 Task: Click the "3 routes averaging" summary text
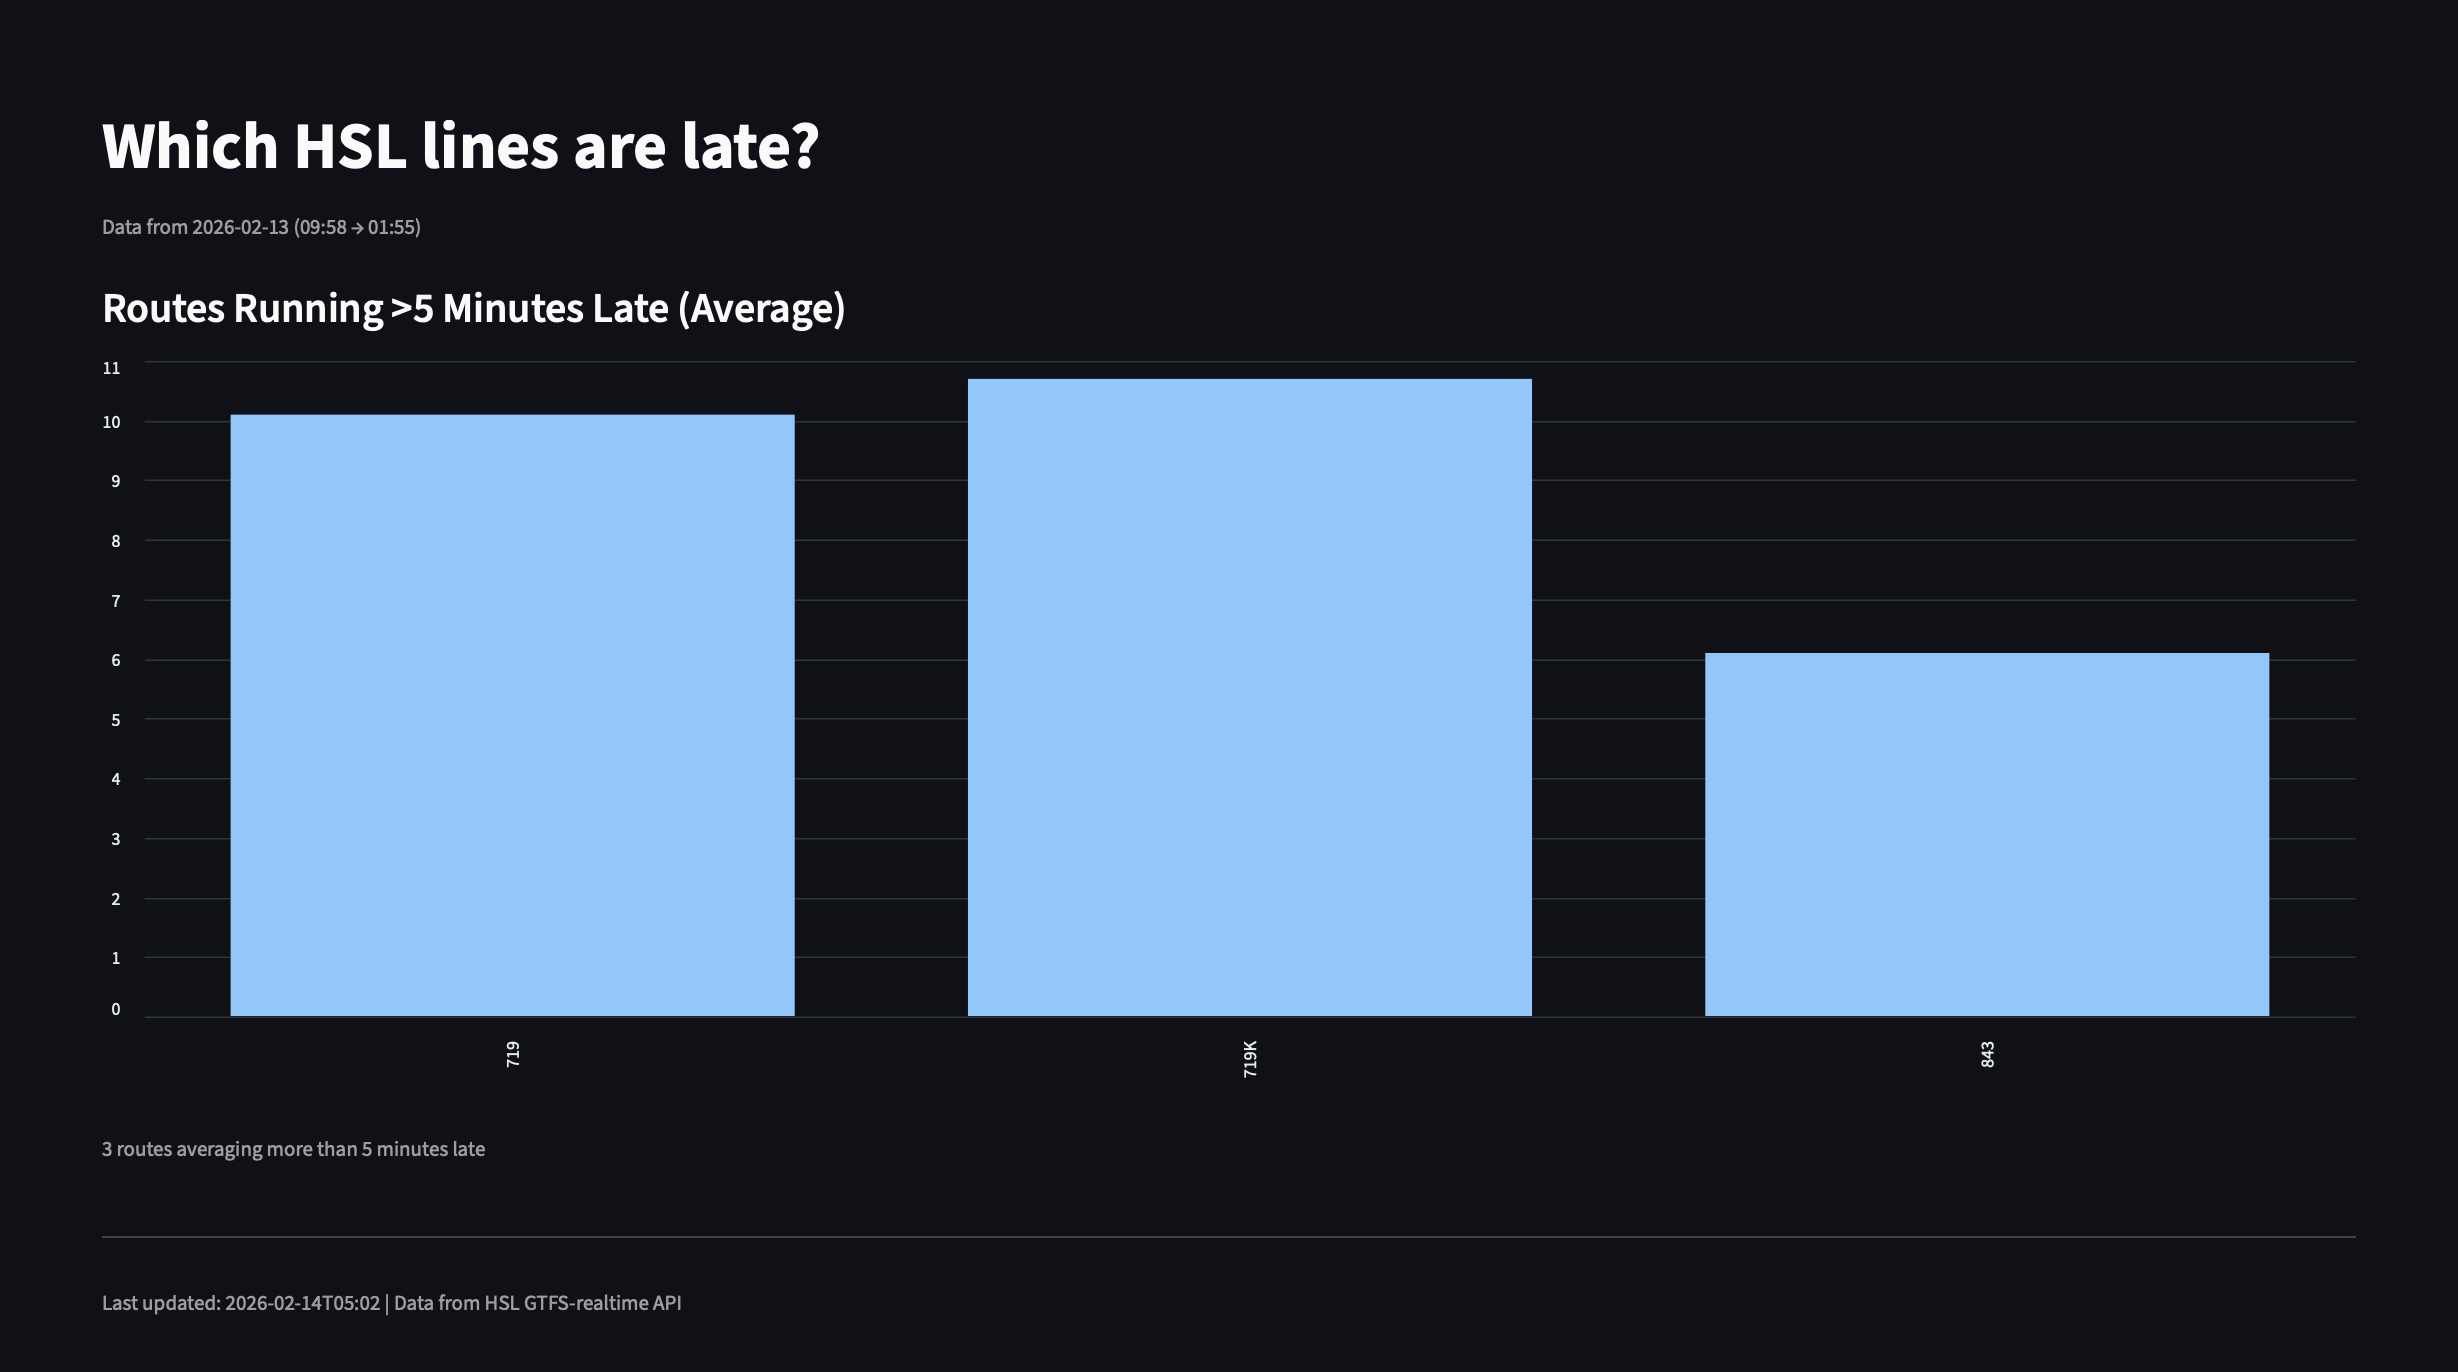point(293,1149)
